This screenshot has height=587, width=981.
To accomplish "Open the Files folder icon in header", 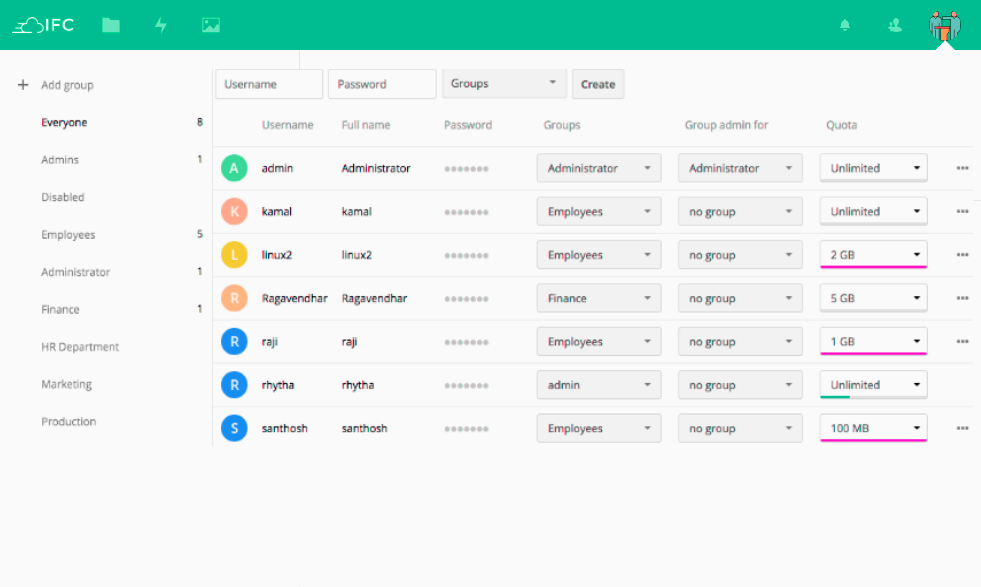I will (x=111, y=25).
